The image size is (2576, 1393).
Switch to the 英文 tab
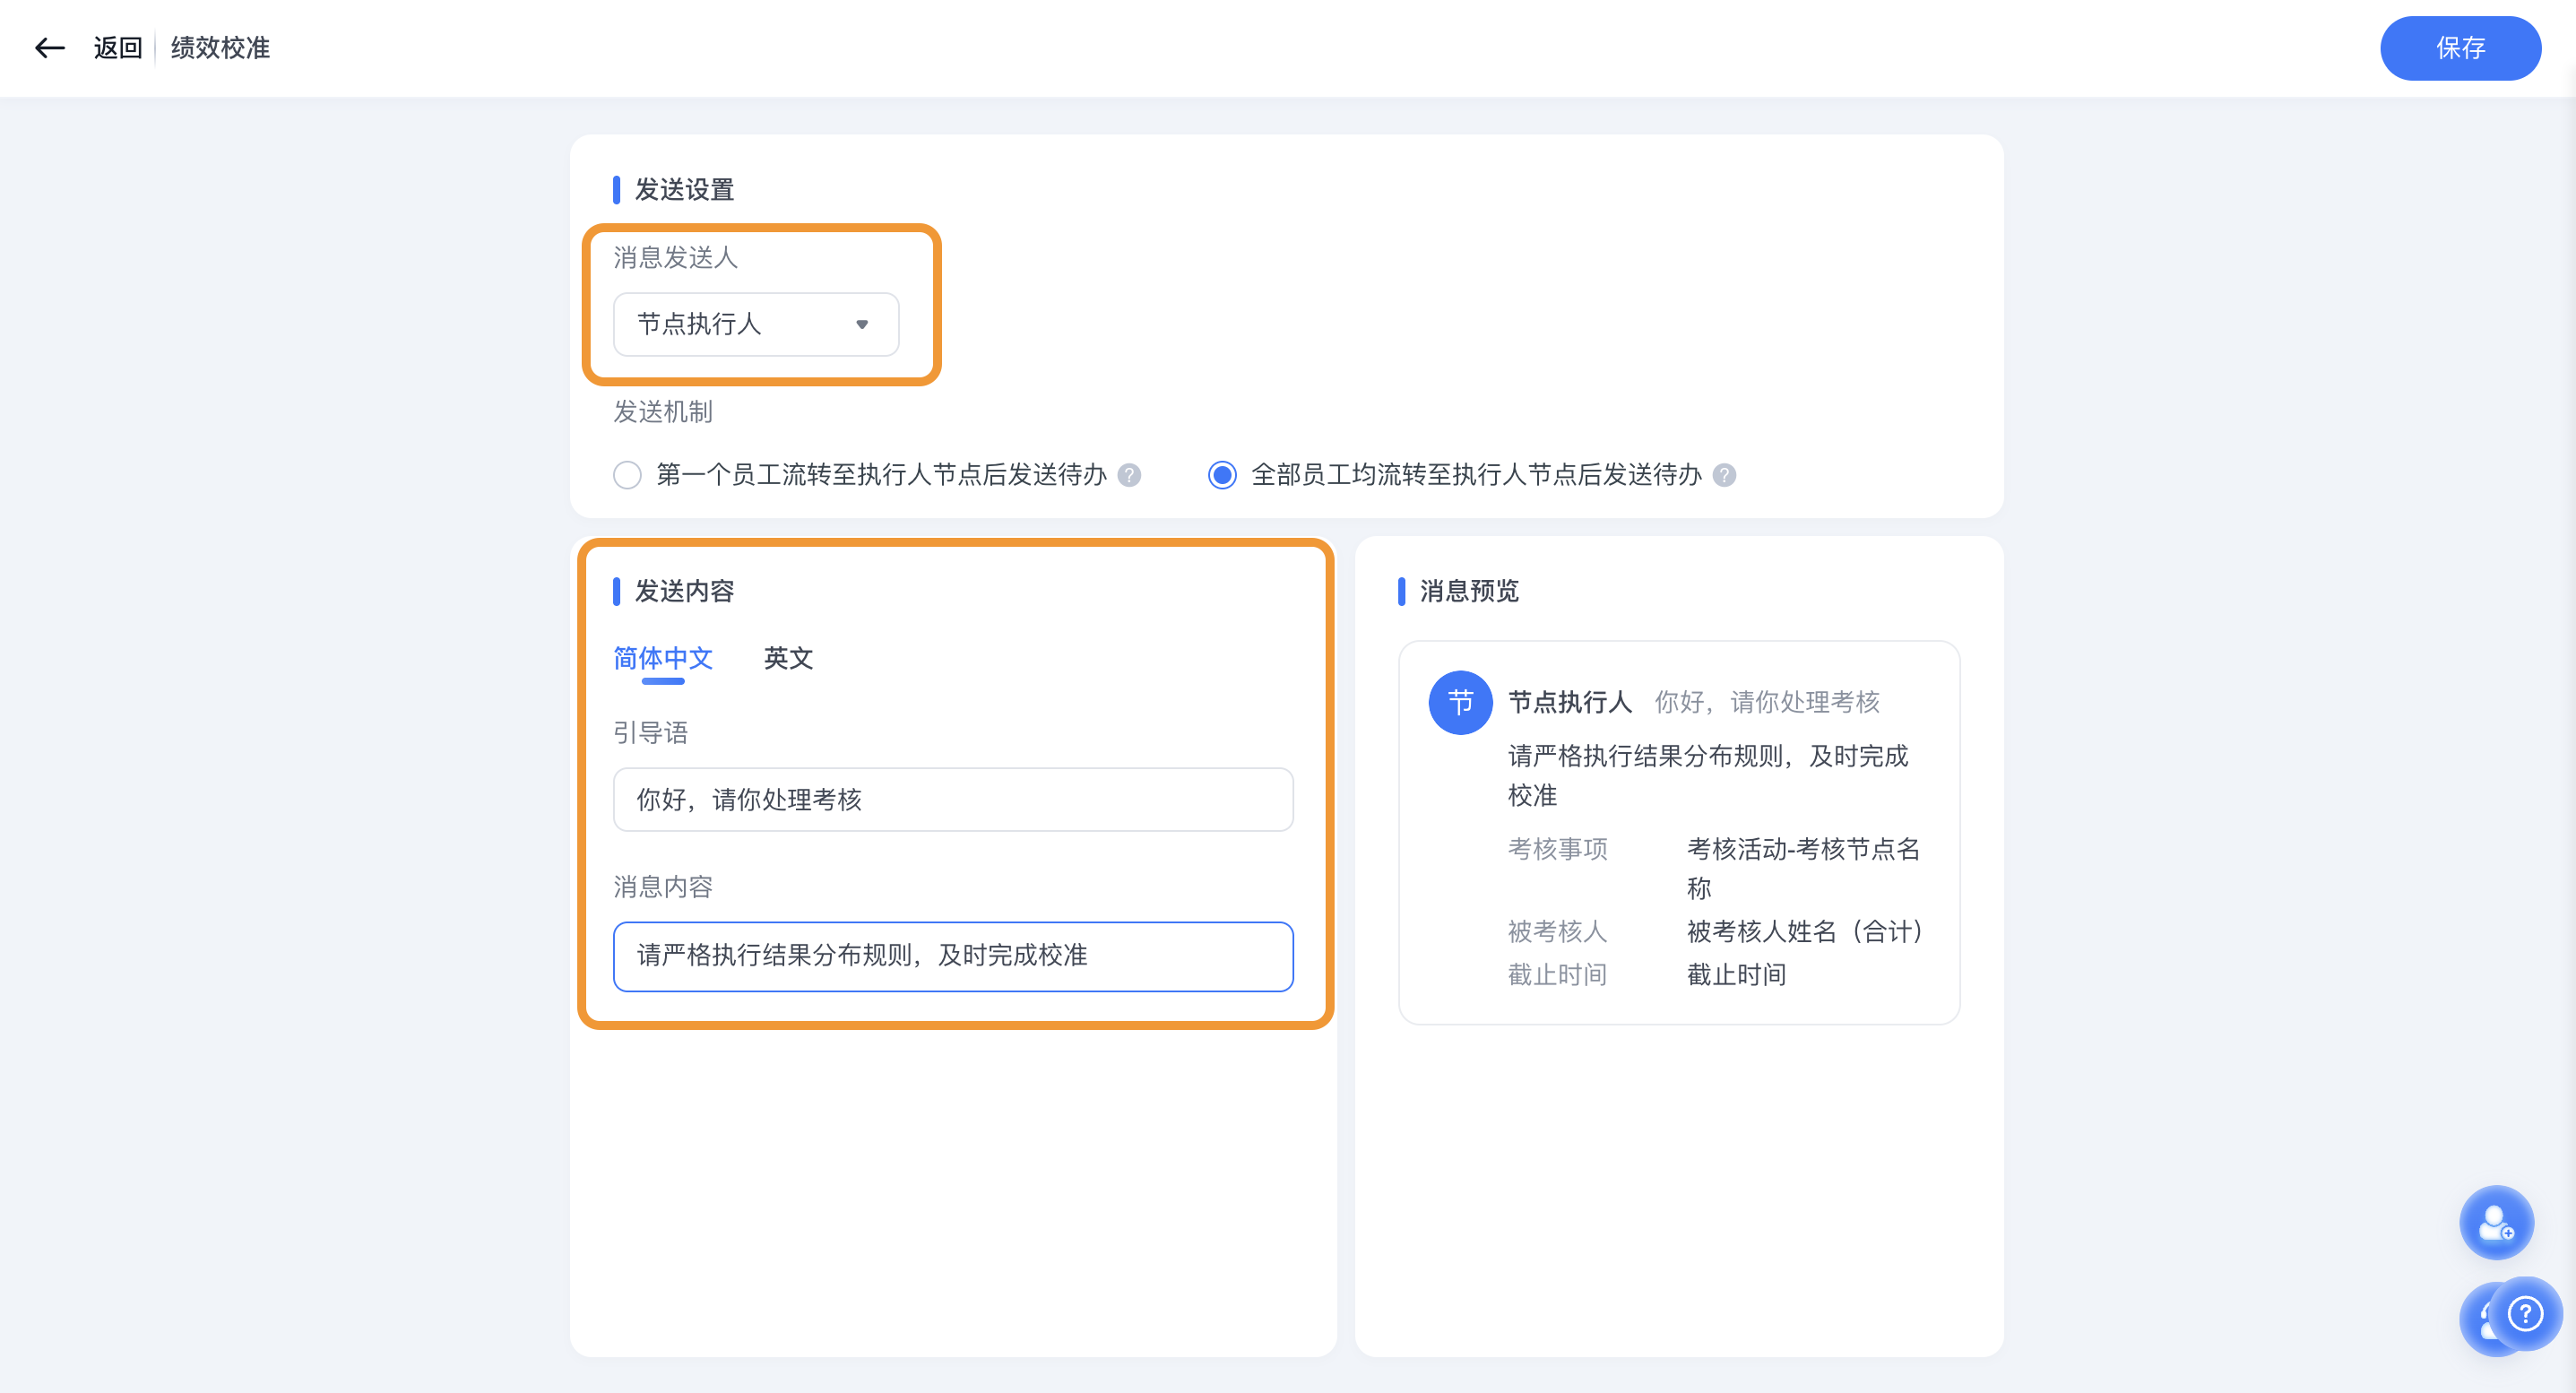coord(788,659)
